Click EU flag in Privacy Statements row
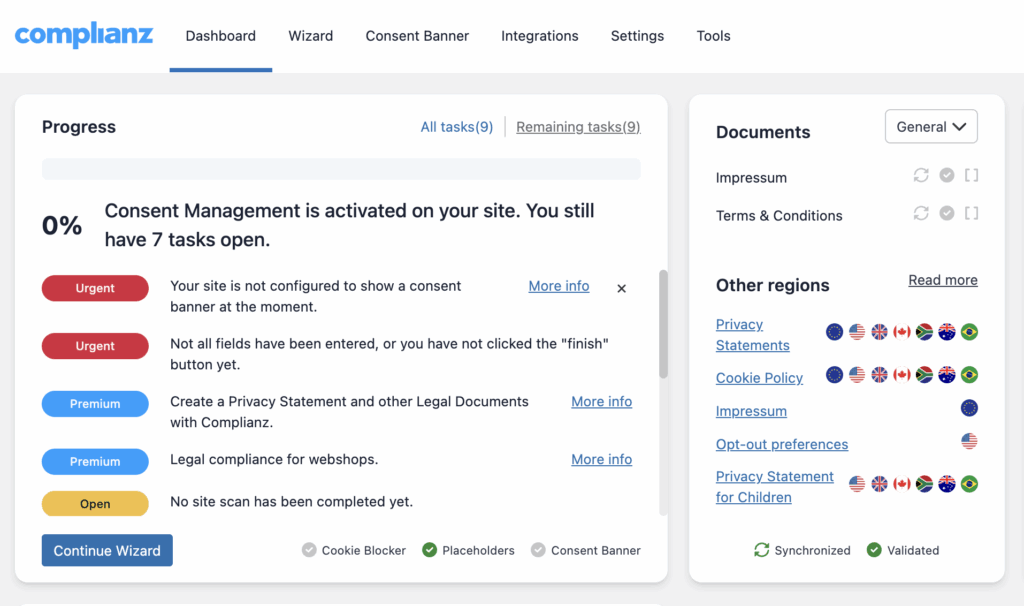Viewport: 1024px width, 606px height. 835,332
